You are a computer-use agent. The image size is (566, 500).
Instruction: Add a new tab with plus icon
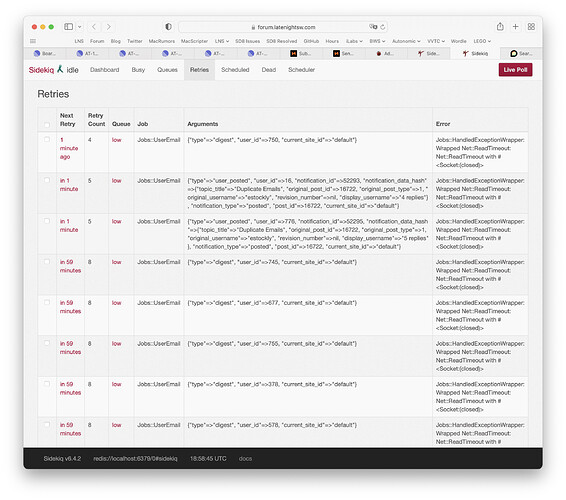pos(515,27)
